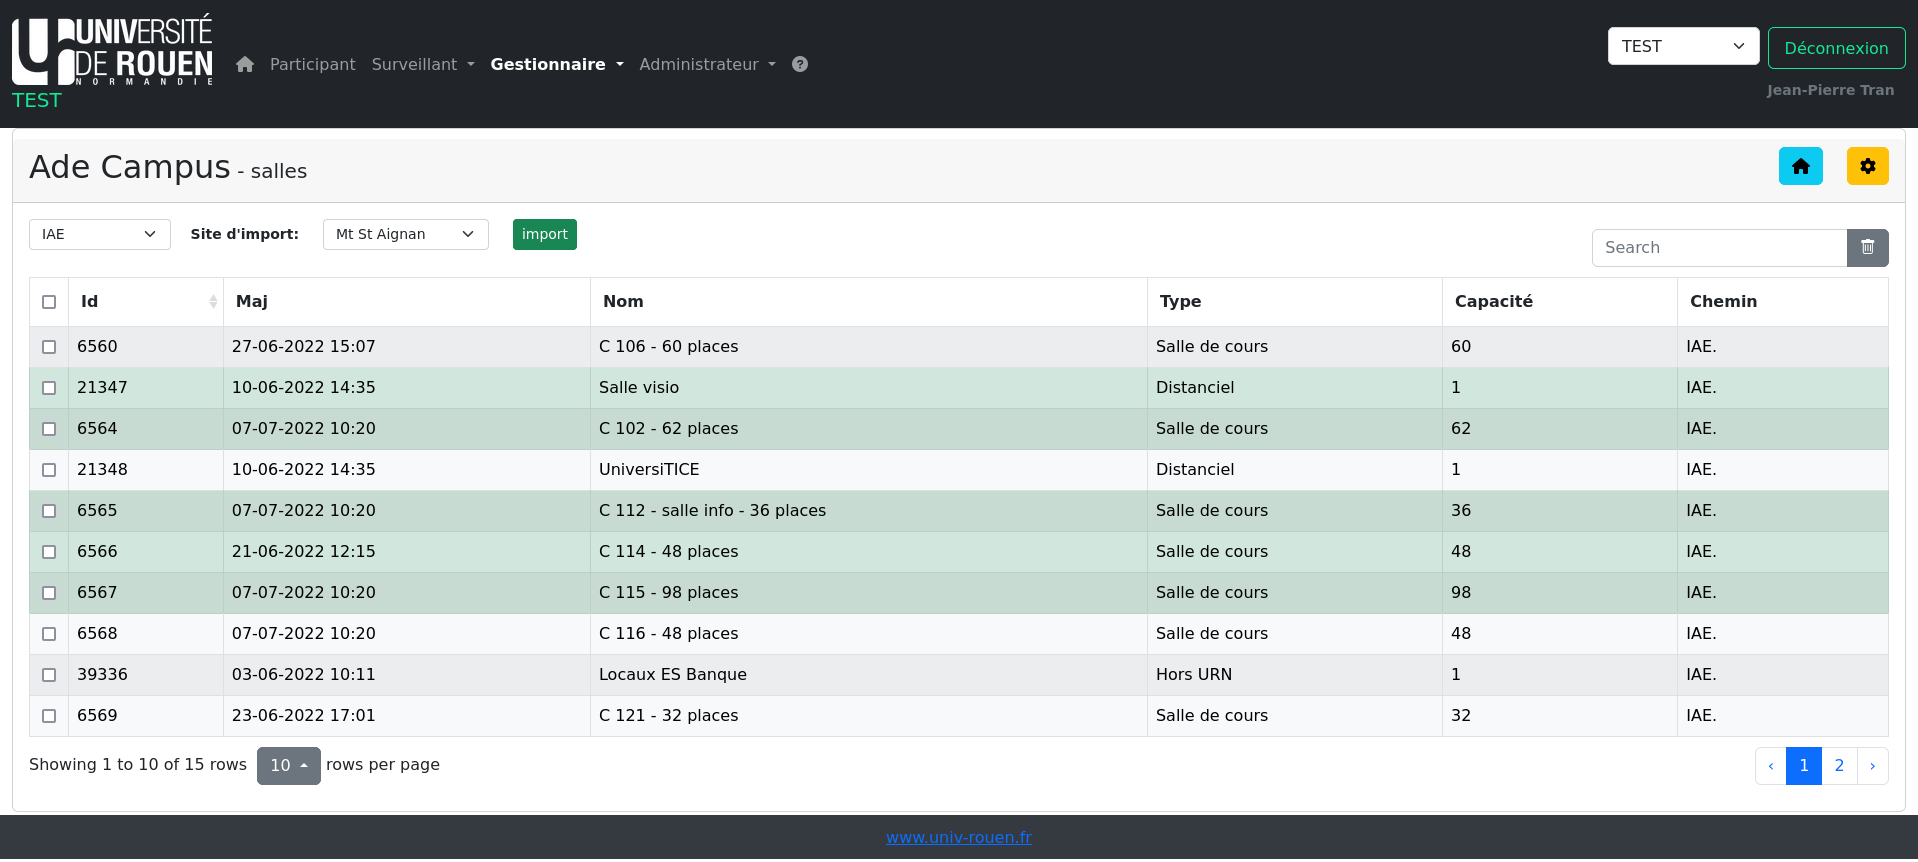Click the Déconnexion button
The image size is (1918, 862).
tap(1836, 48)
